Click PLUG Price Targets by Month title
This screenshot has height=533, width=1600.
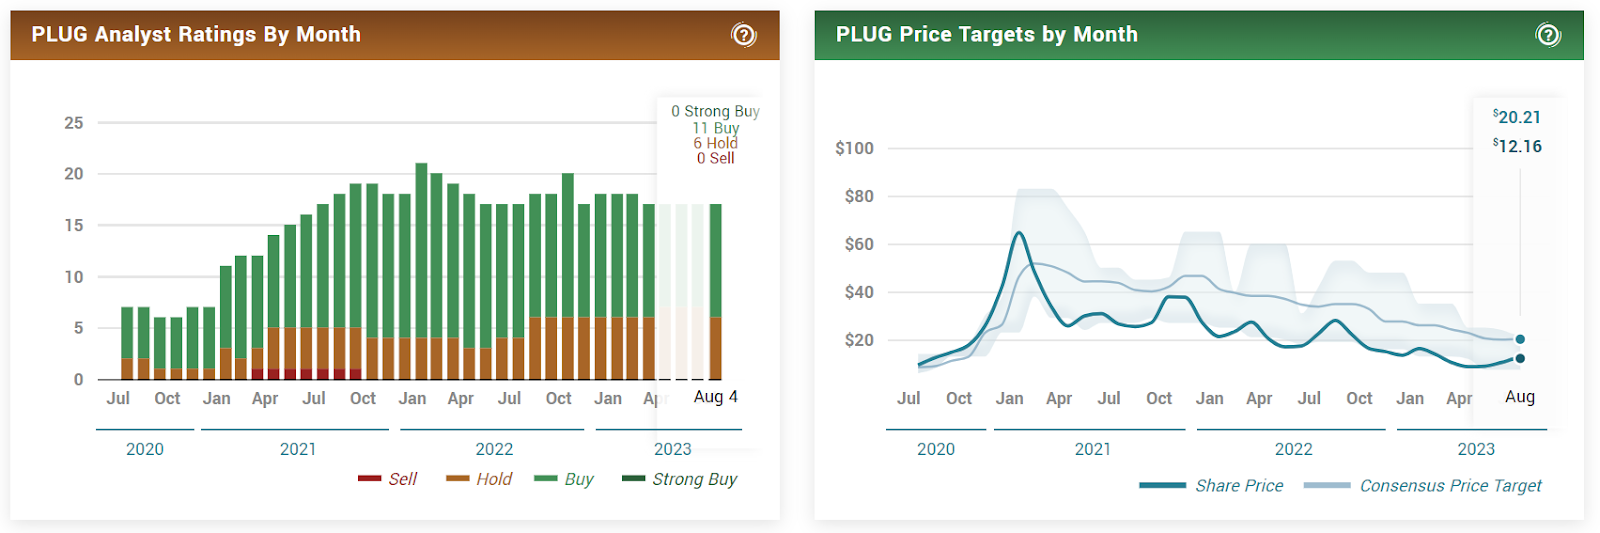pos(987,34)
